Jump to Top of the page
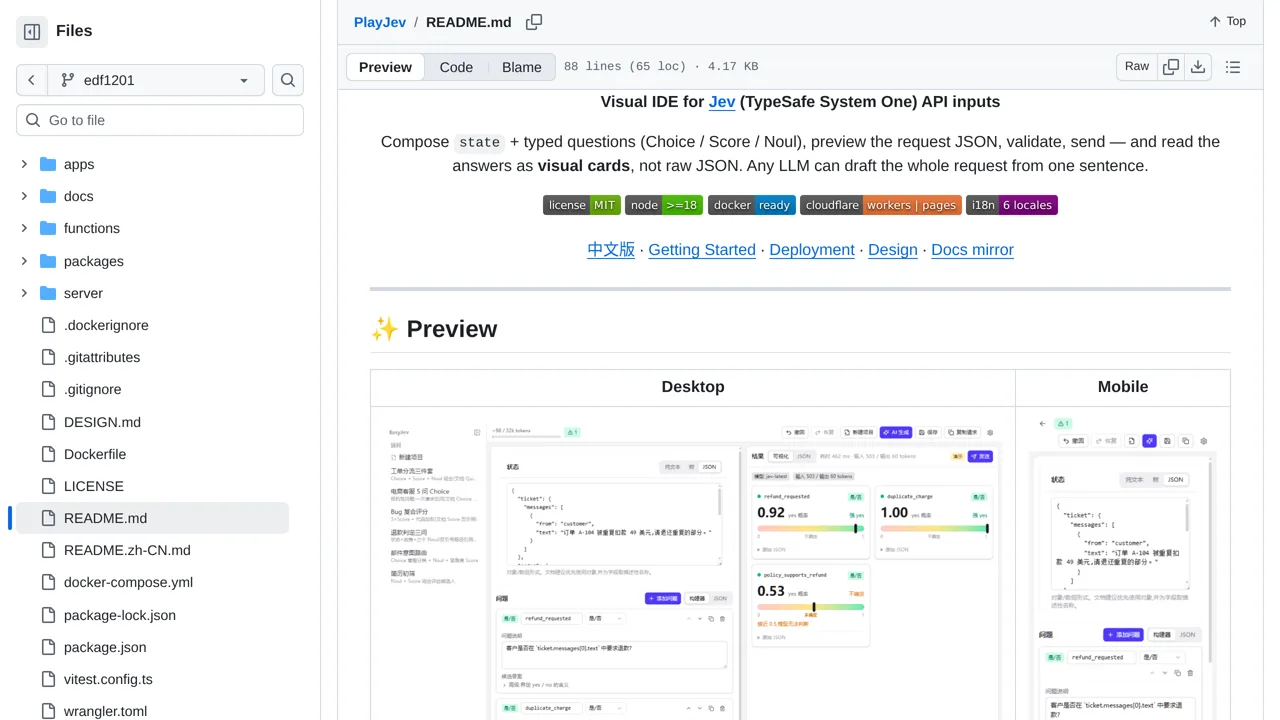The width and height of the screenshot is (1280, 720). [1227, 21]
